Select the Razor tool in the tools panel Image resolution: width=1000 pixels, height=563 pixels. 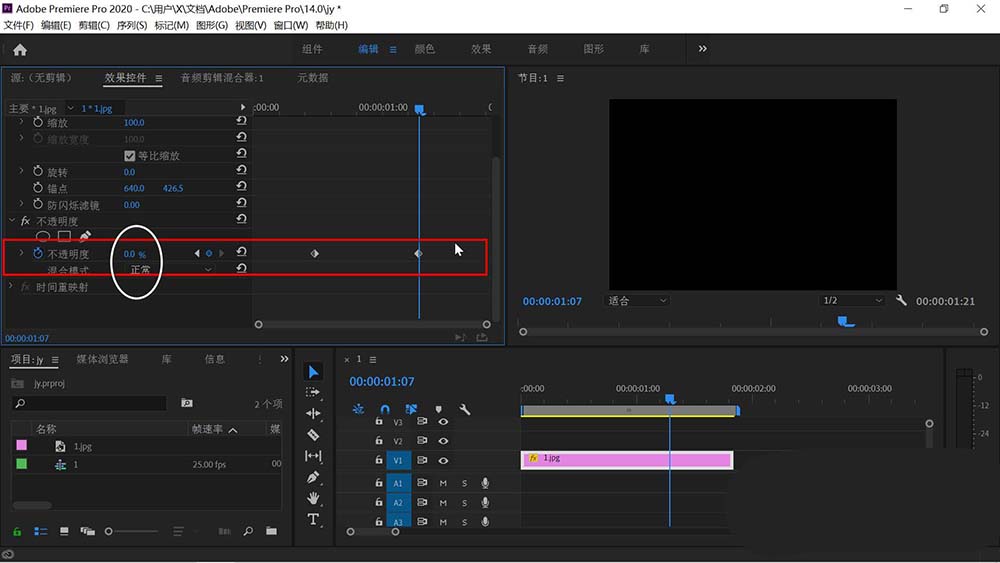313,435
